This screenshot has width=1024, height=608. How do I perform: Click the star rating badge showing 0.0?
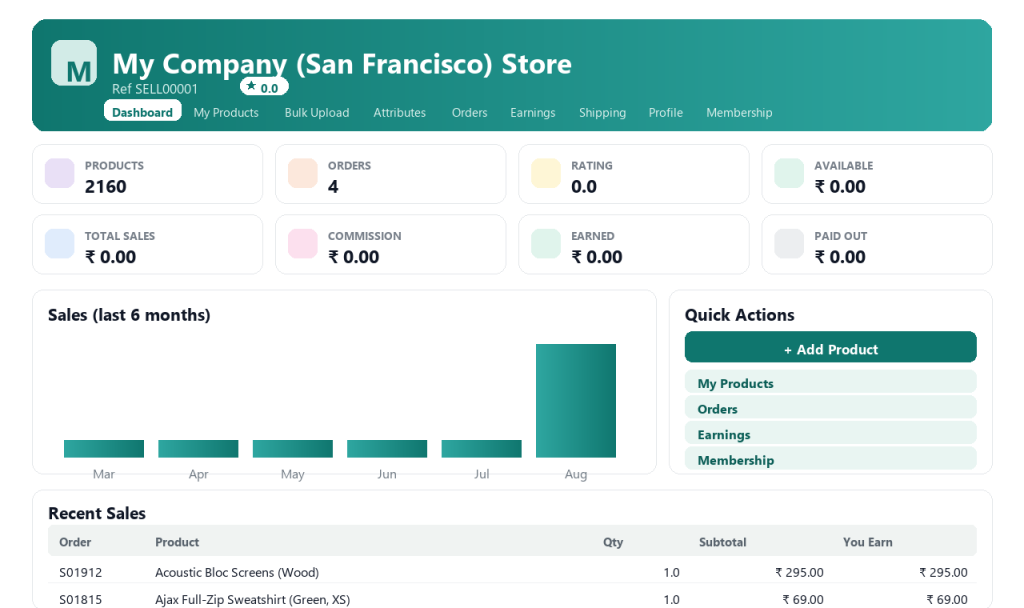264,87
